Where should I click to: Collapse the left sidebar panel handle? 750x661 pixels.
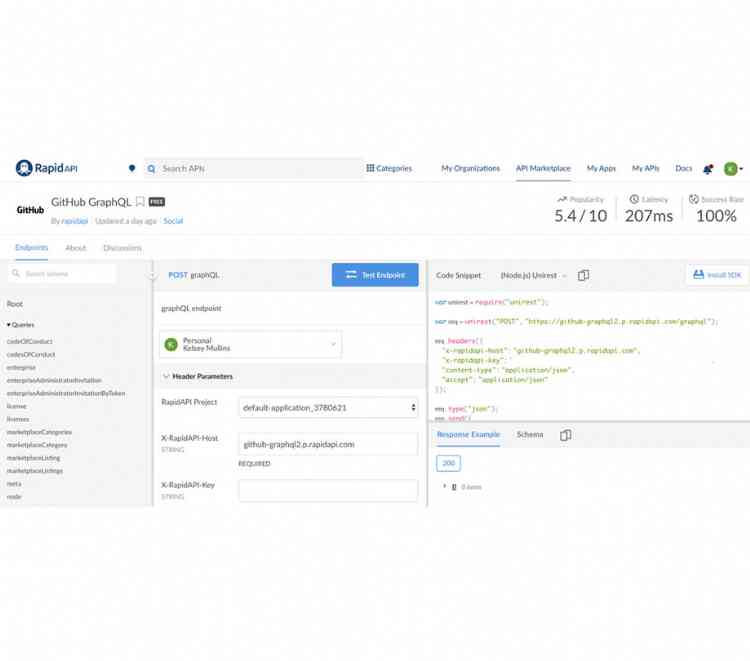click(152, 275)
